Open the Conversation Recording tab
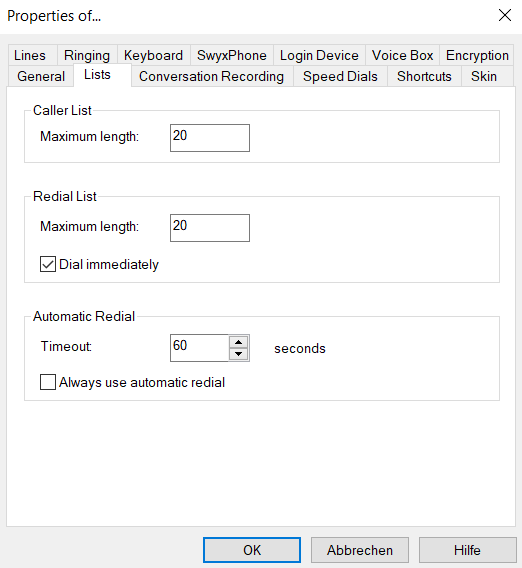This screenshot has height=568, width=522. [212, 76]
